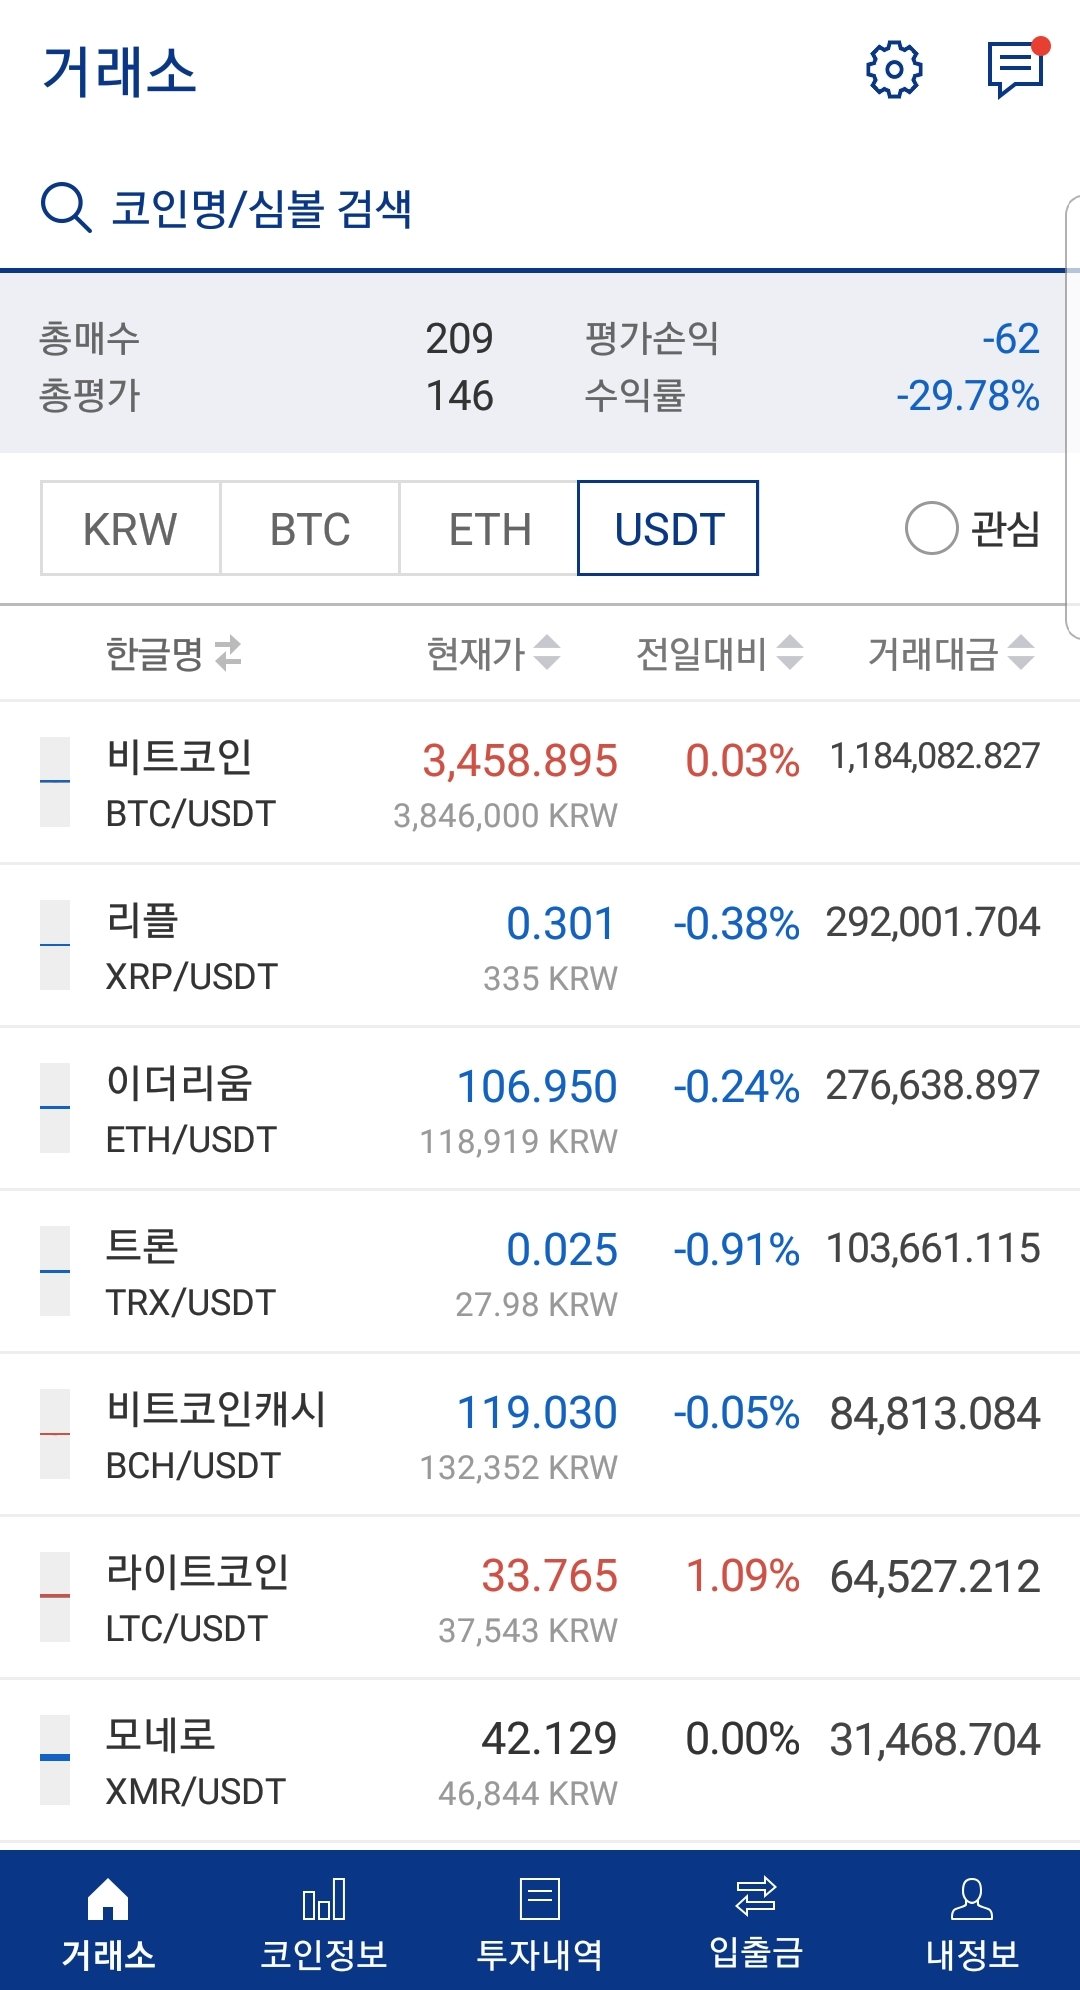Open the 라이트코인 LTC/USDT row

pos(540,1598)
